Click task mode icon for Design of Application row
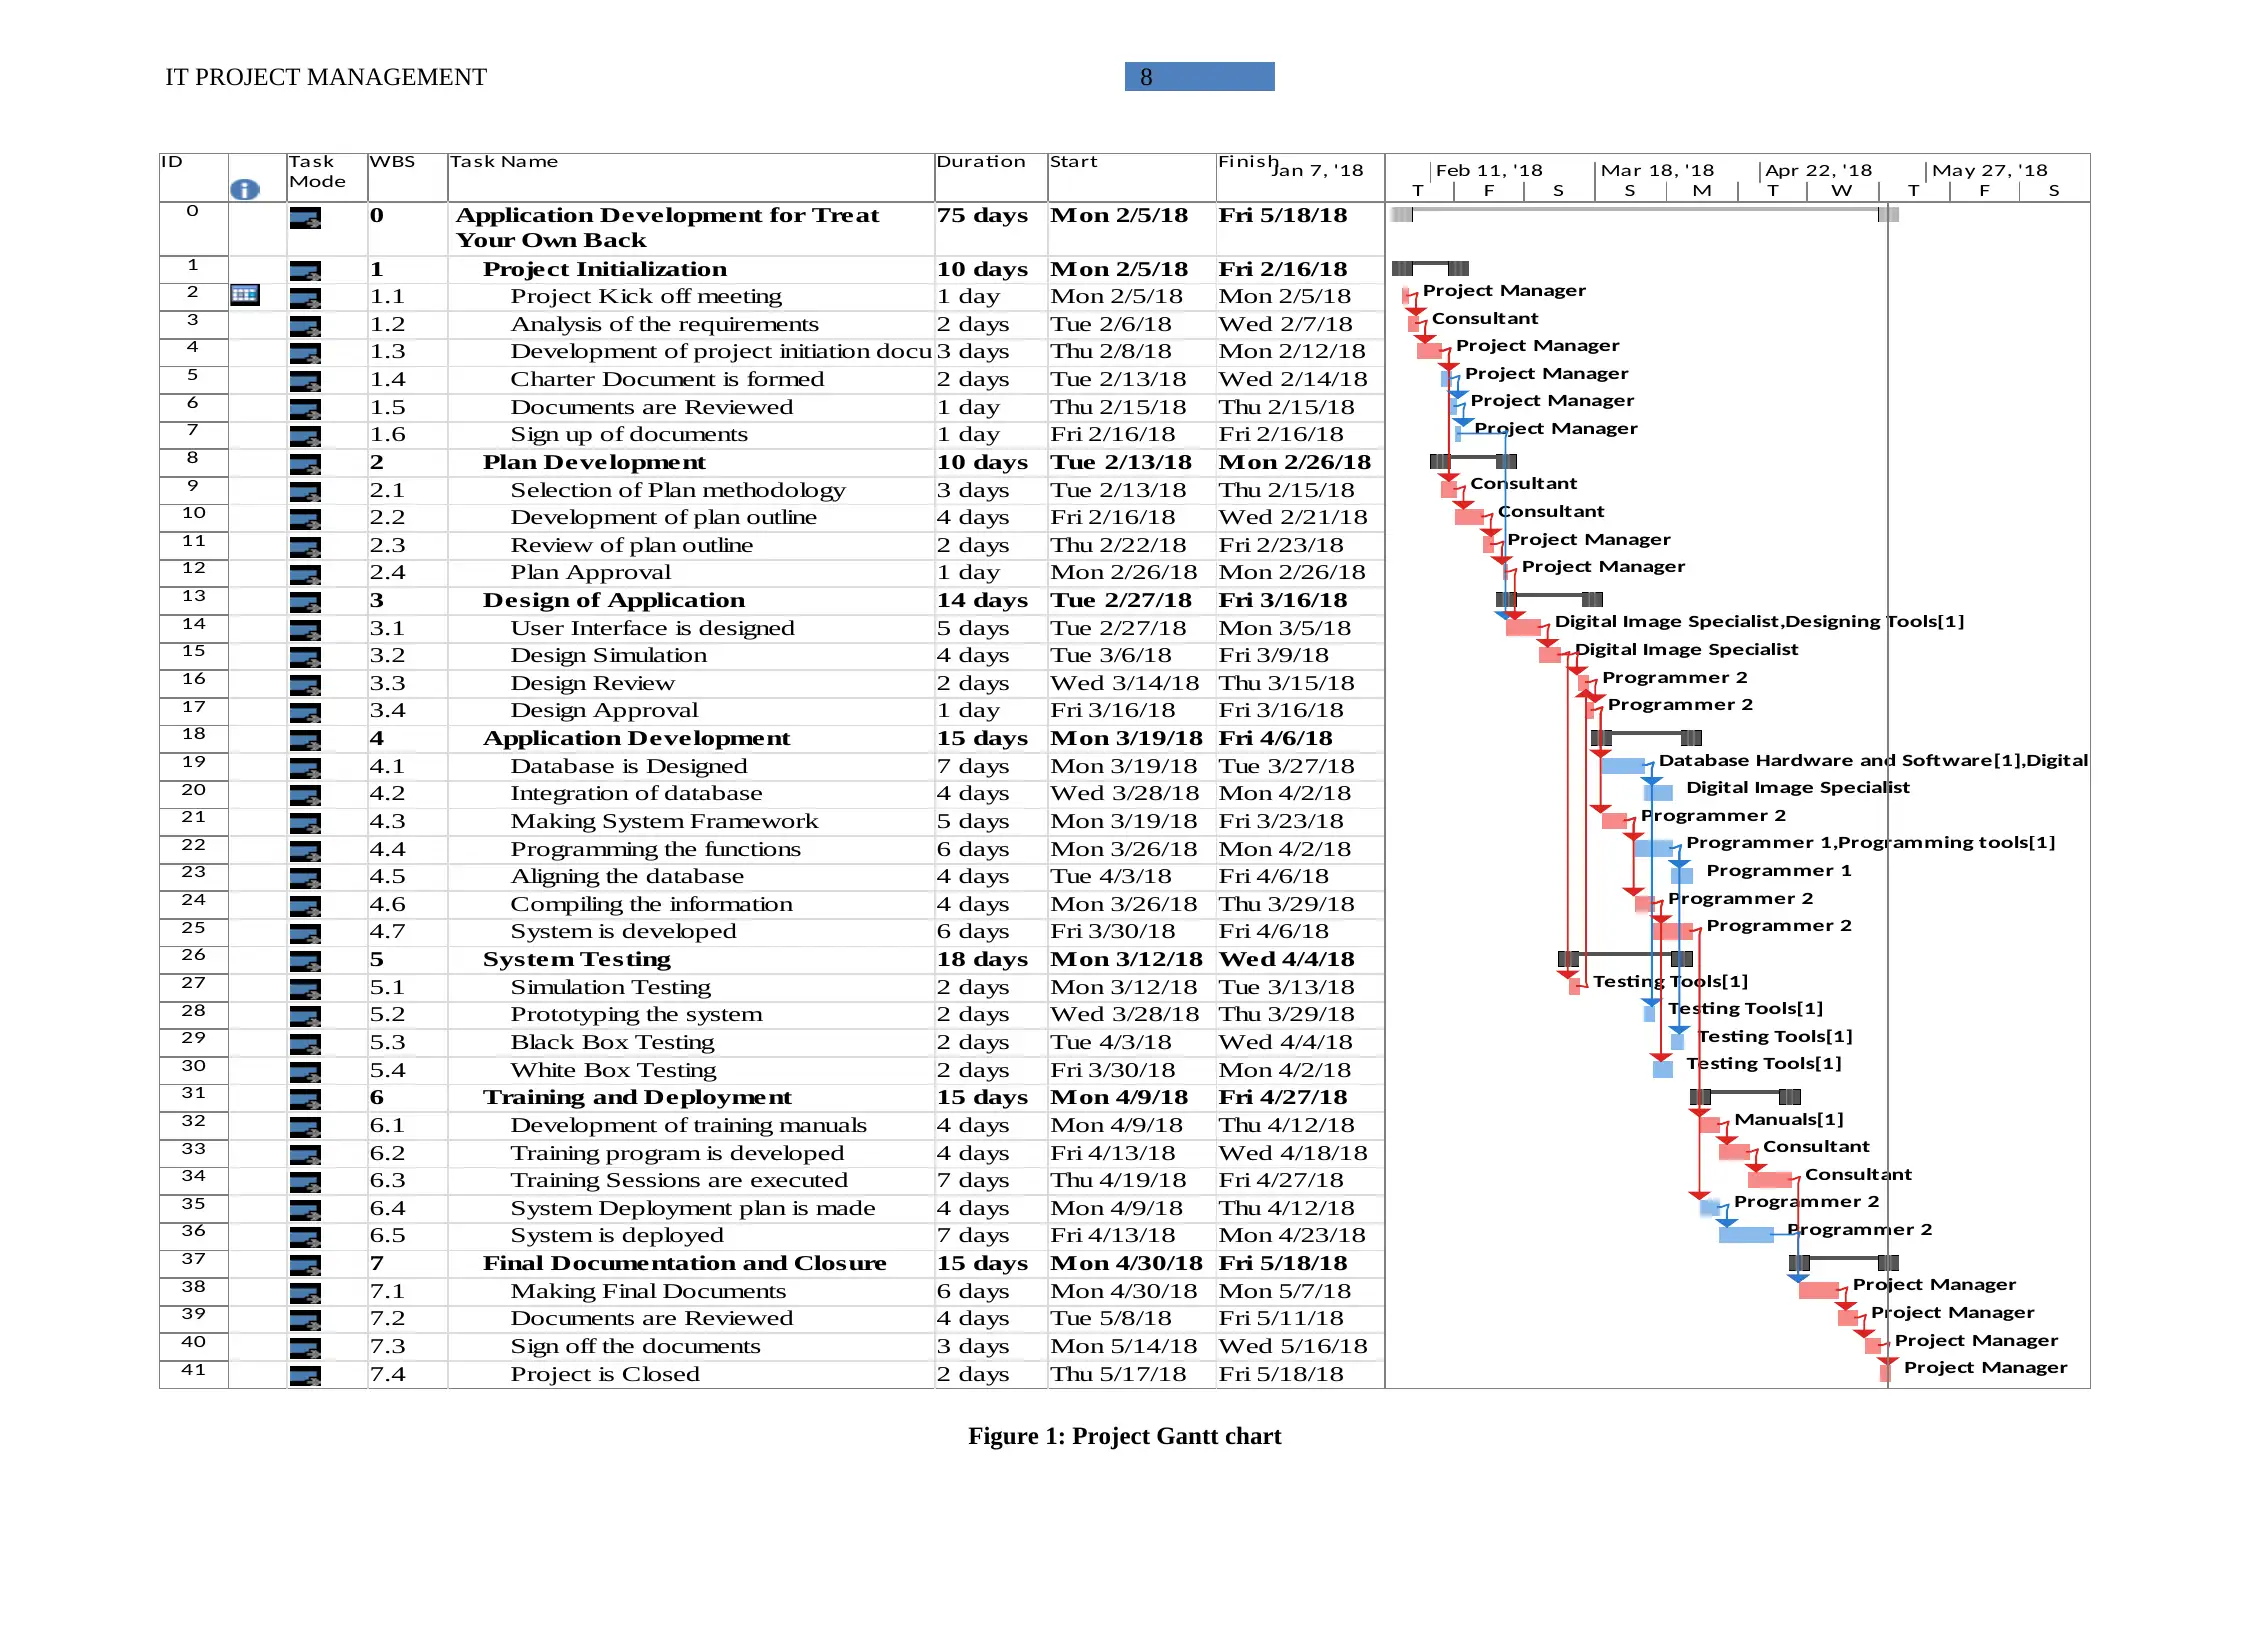The height and width of the screenshot is (1650, 2250). tap(305, 601)
